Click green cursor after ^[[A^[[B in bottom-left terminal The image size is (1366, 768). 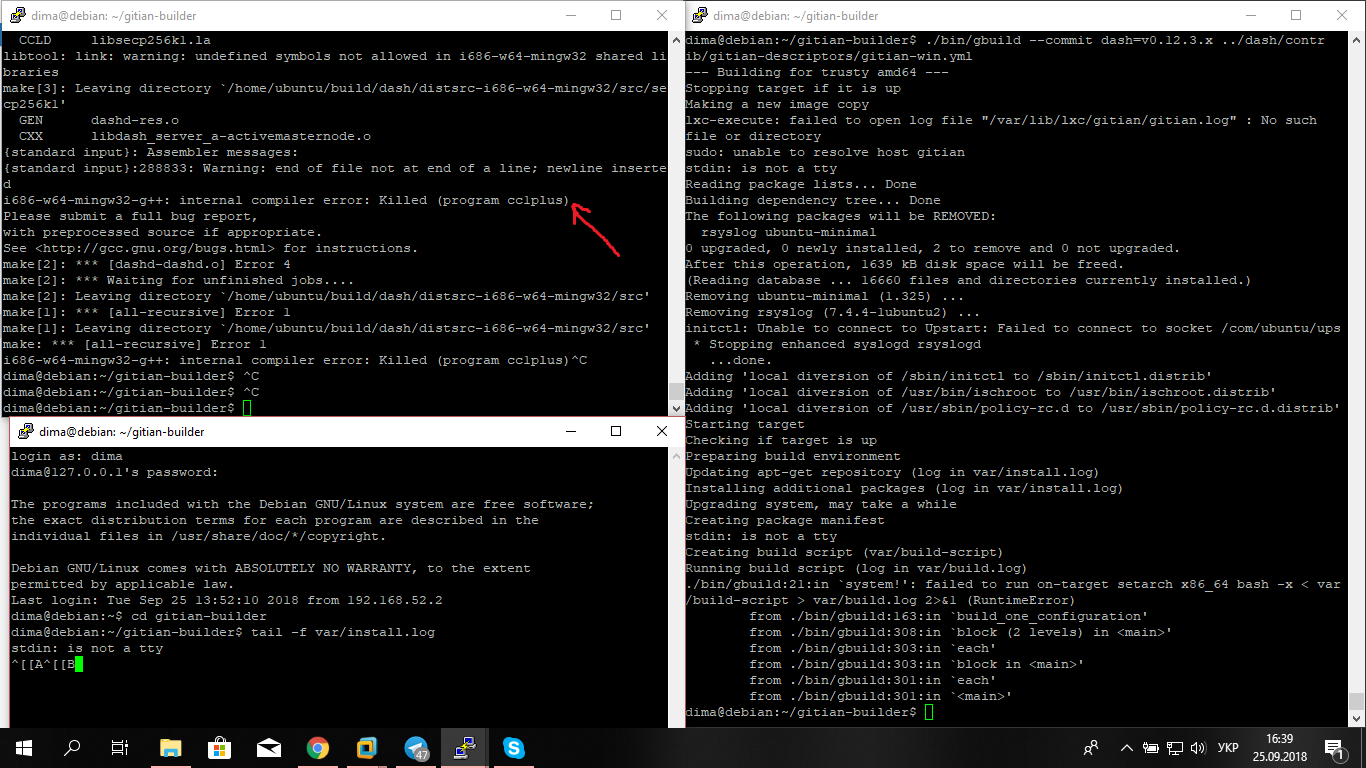(79, 664)
